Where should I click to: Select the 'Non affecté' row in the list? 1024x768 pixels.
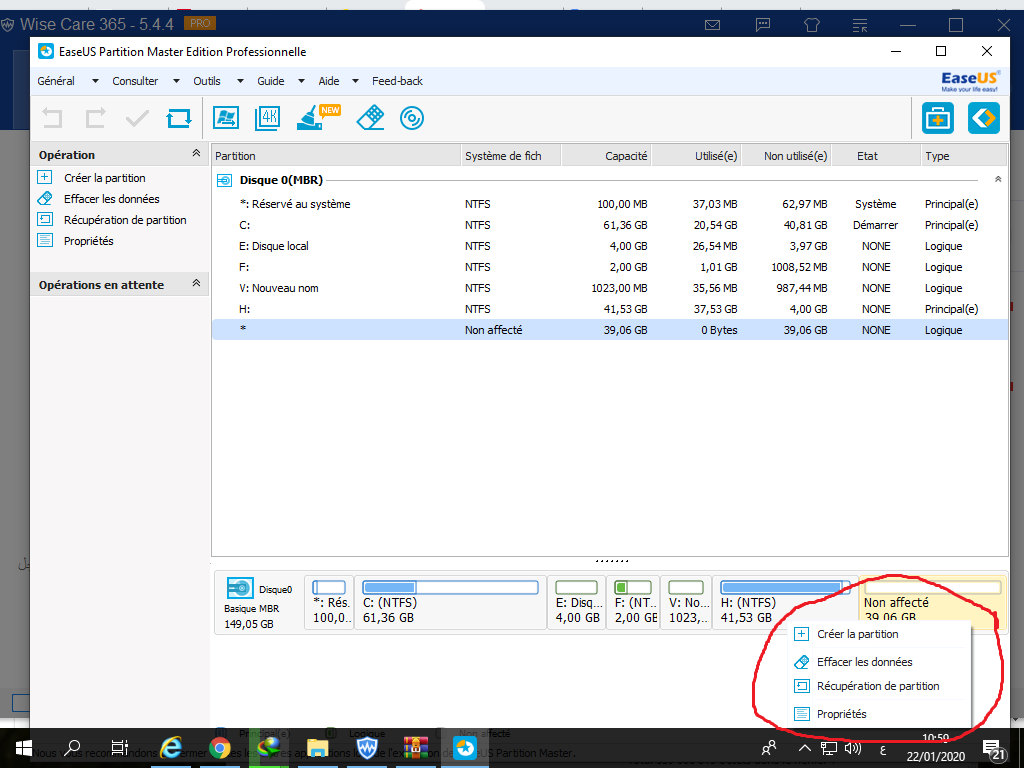[x=609, y=330]
